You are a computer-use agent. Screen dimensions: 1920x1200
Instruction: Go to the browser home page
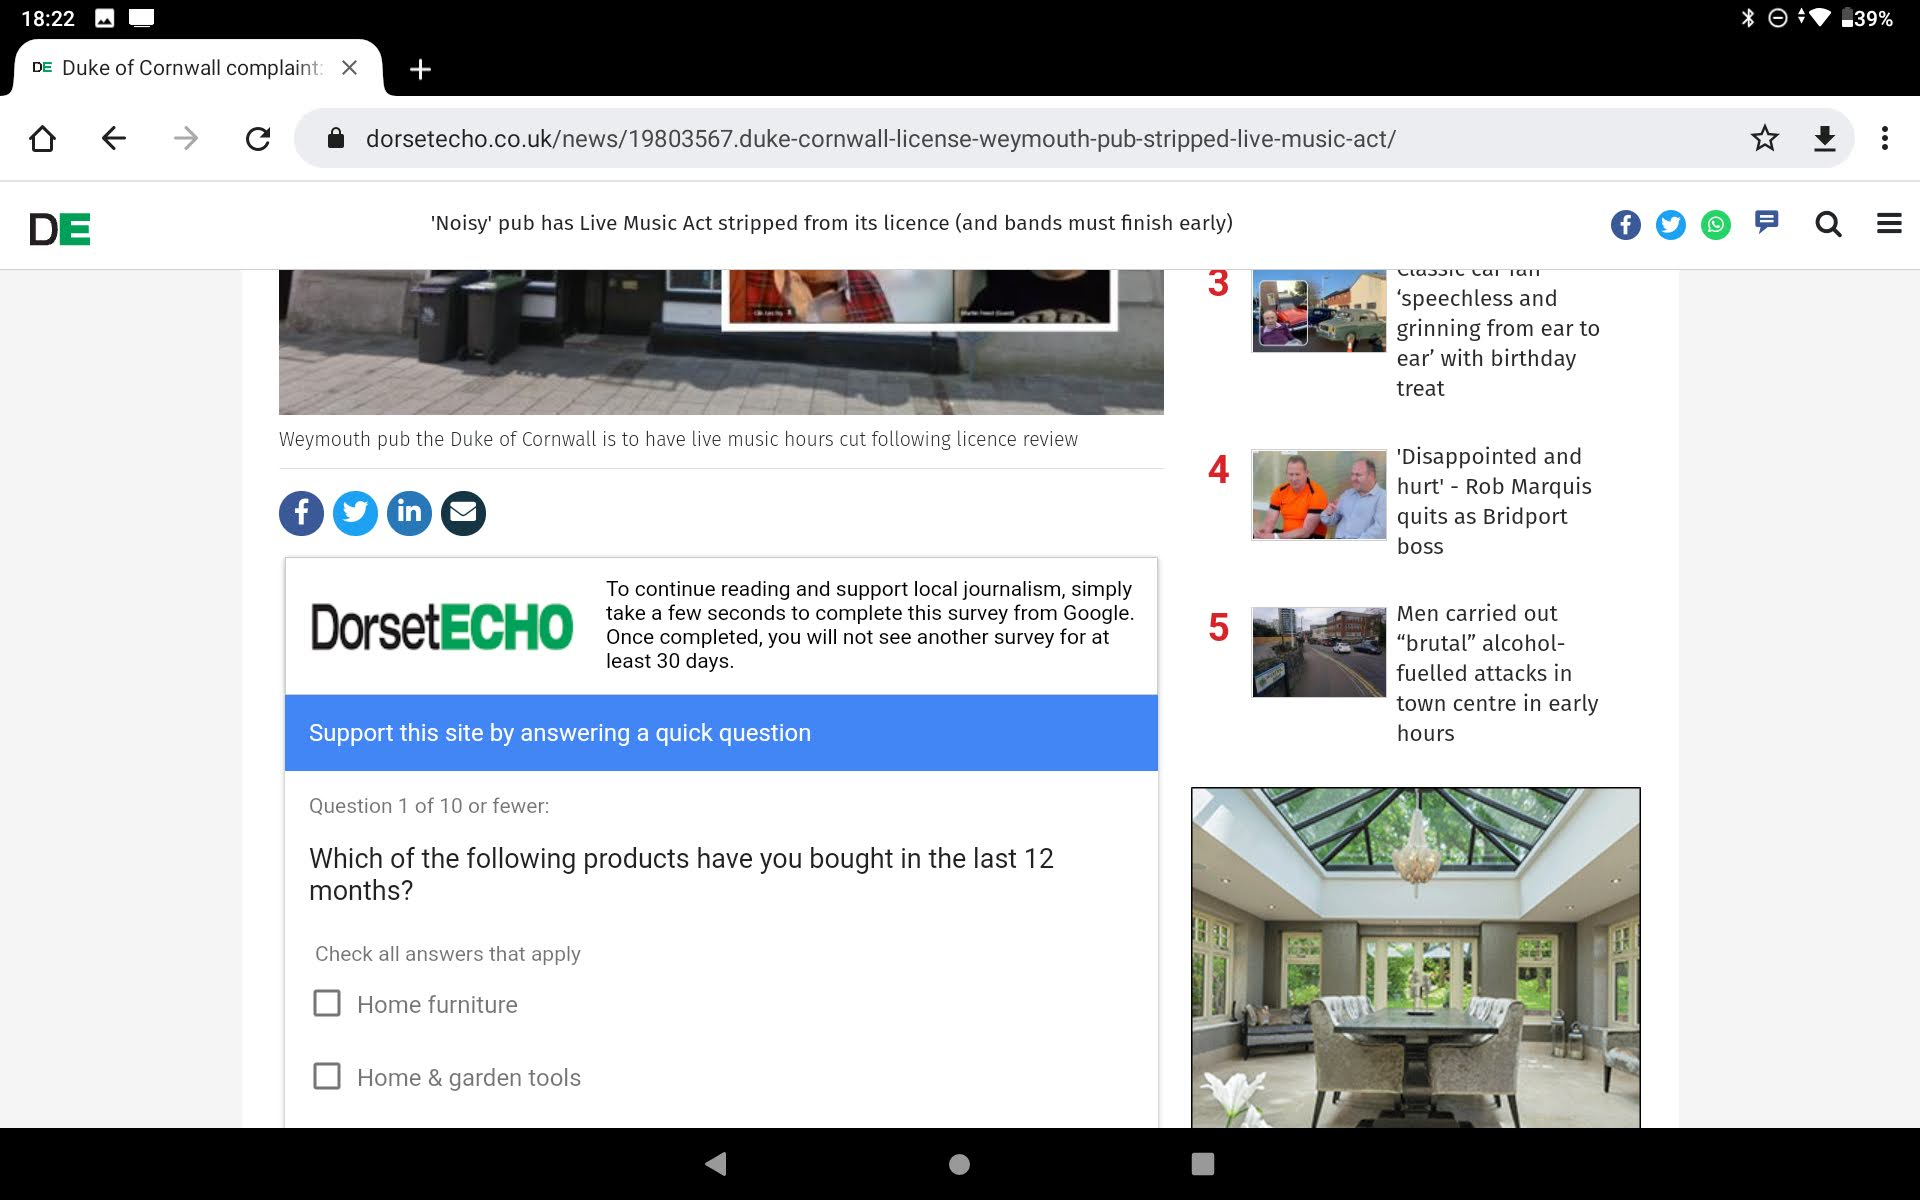click(x=42, y=138)
